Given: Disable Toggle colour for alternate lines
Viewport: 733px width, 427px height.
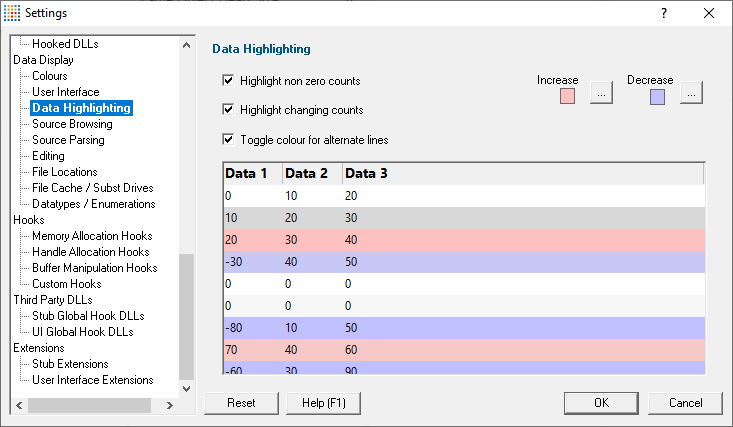Looking at the screenshot, I should (228, 139).
